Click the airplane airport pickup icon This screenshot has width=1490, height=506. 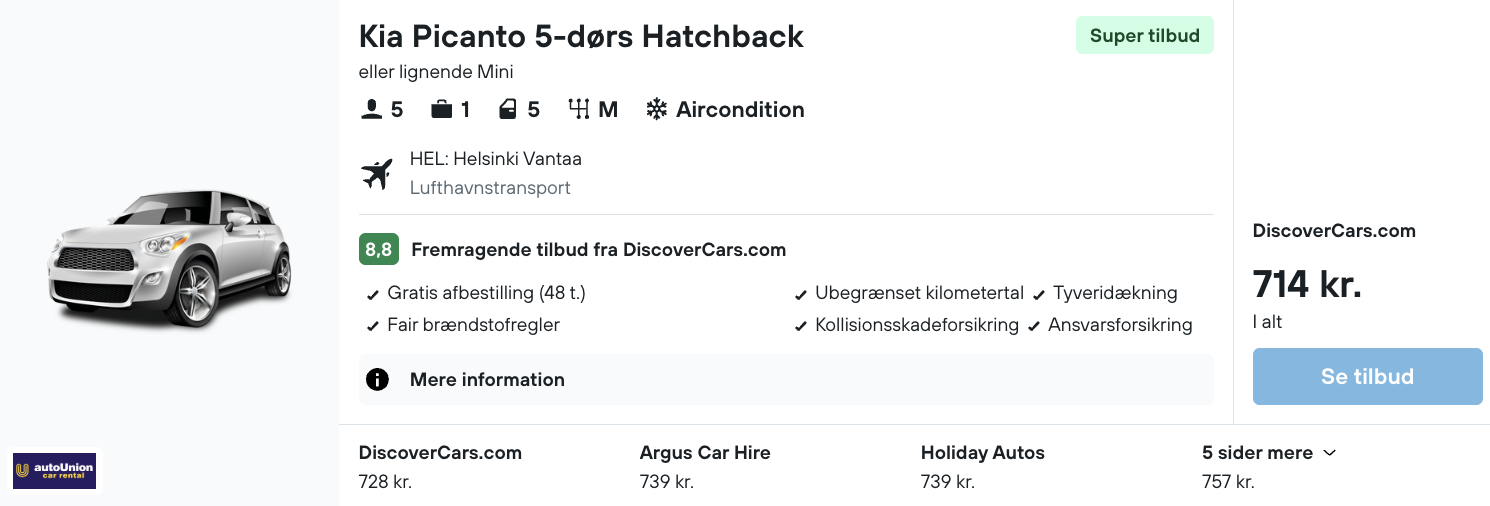[x=377, y=174]
